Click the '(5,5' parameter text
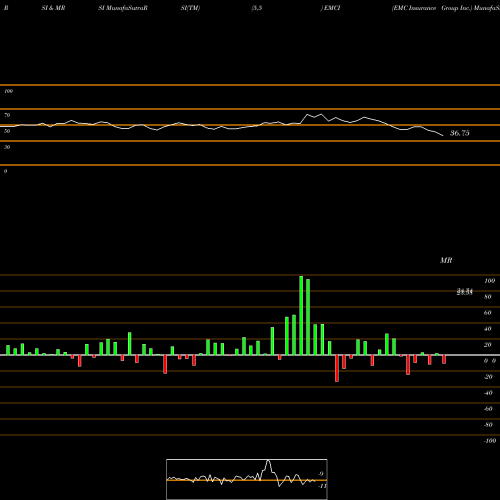 257,8
